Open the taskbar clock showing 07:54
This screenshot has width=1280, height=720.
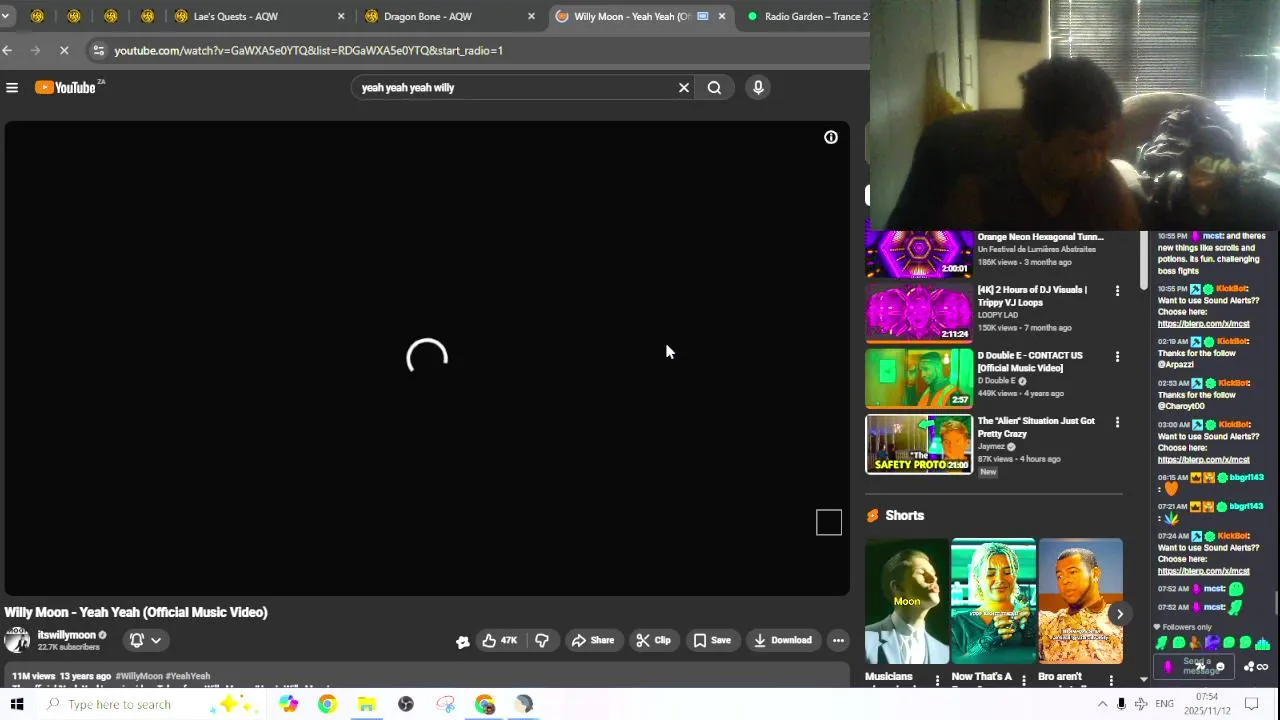coord(1207,704)
